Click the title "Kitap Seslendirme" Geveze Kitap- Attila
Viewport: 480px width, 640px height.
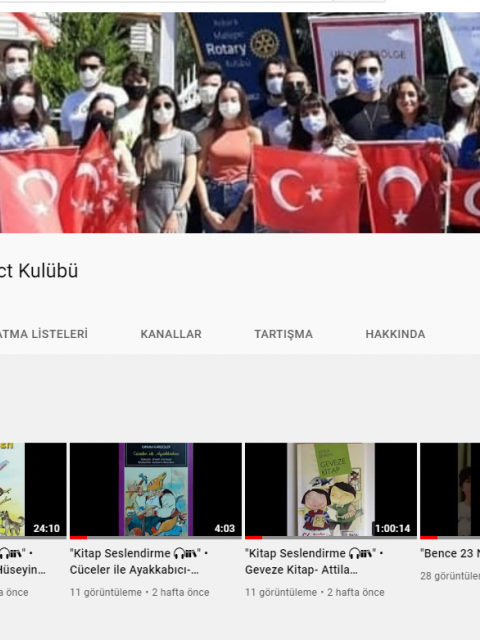click(314, 561)
